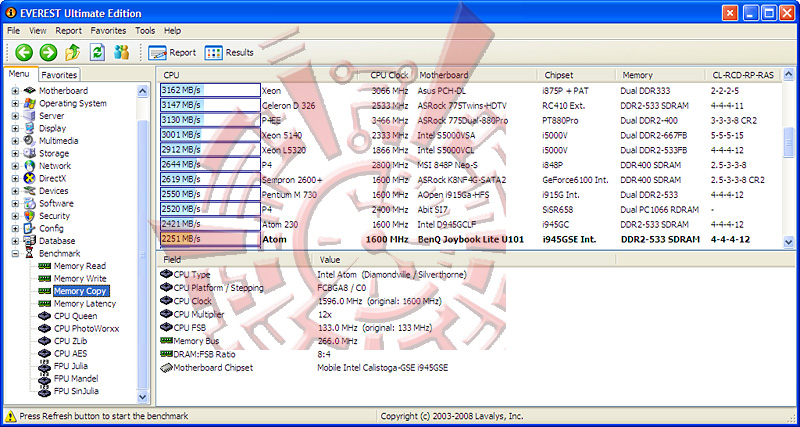Select the Multimedia icon in tree
The height and width of the screenshot is (427, 800).
(x=30, y=141)
